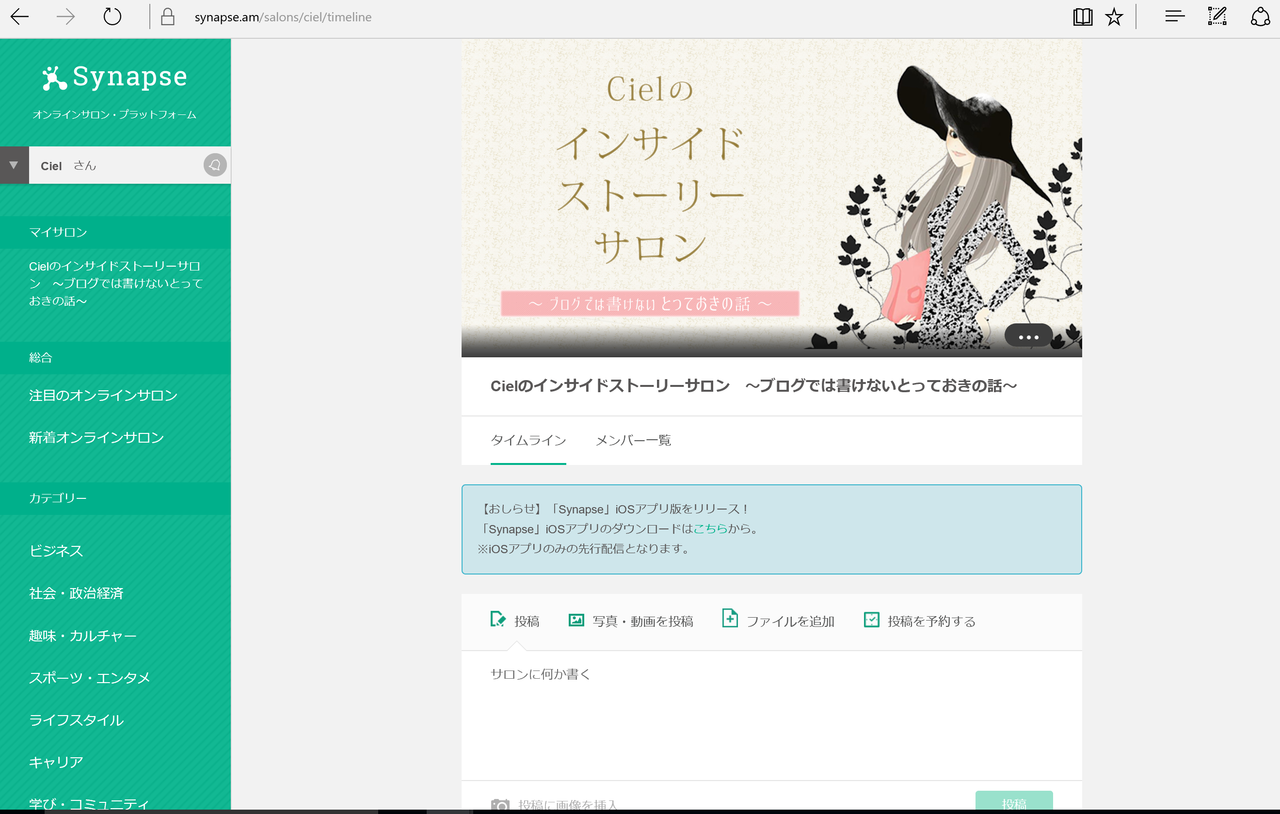Click the green 投稿 submit button
Viewport: 1280px width, 814px height.
[x=1014, y=802]
